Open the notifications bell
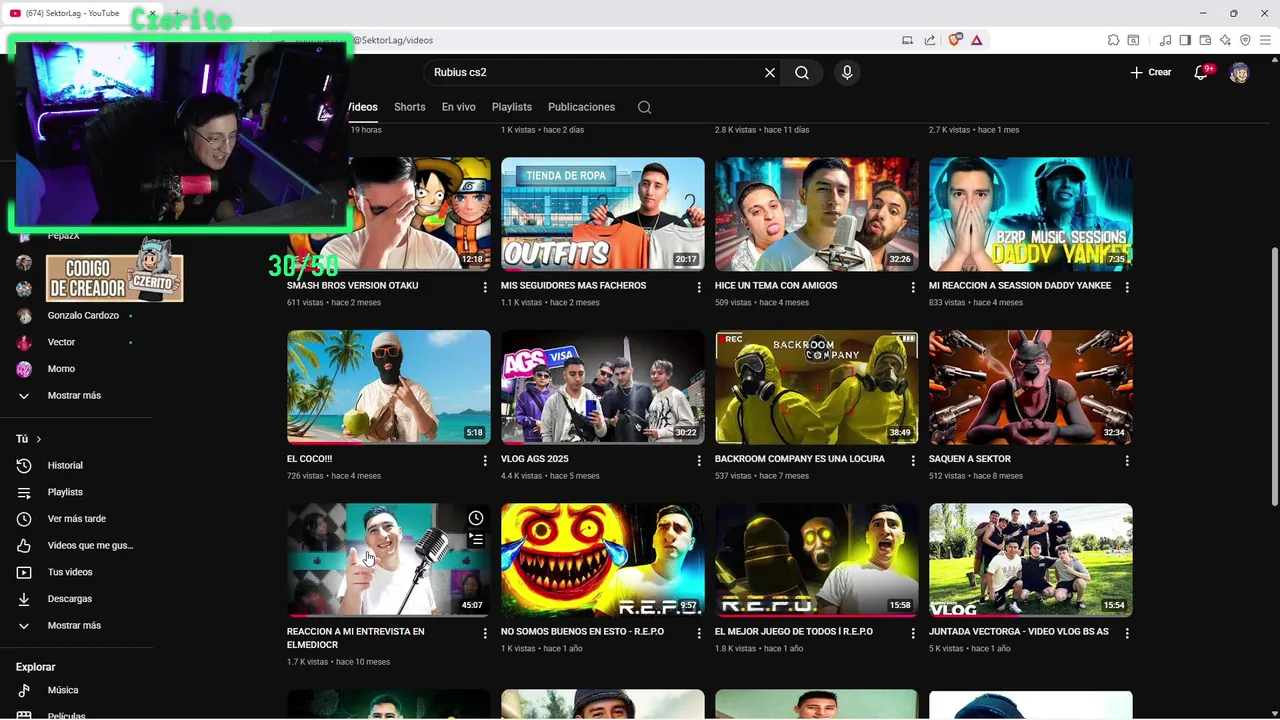Screen dimensions: 1280x720 click(1202, 72)
